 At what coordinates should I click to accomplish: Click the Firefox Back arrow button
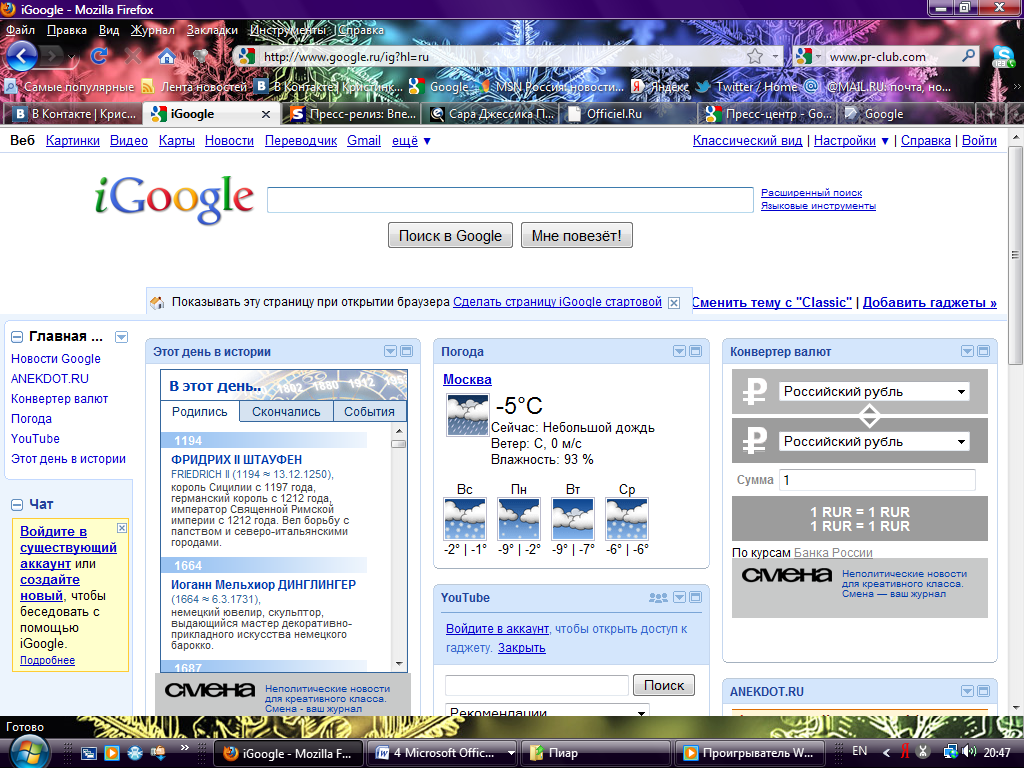[x=22, y=56]
